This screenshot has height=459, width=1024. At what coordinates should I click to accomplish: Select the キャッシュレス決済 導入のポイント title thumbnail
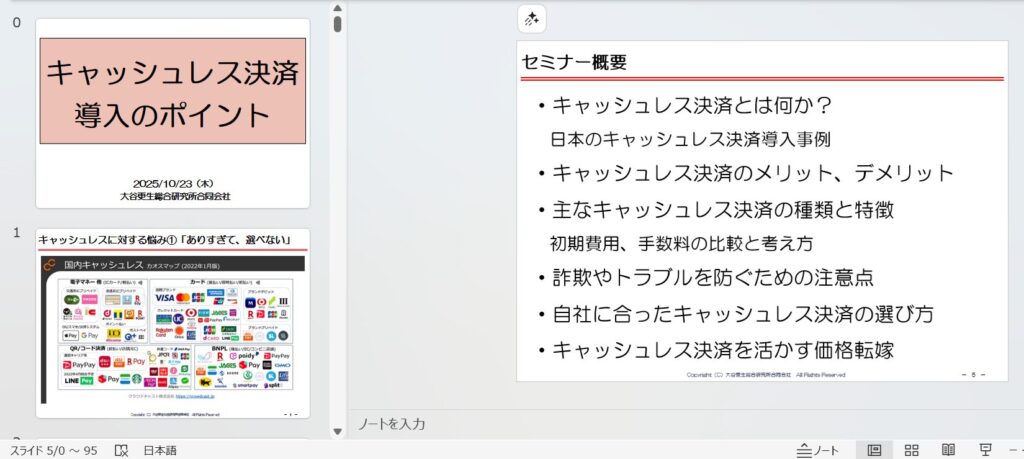pyautogui.click(x=172, y=113)
